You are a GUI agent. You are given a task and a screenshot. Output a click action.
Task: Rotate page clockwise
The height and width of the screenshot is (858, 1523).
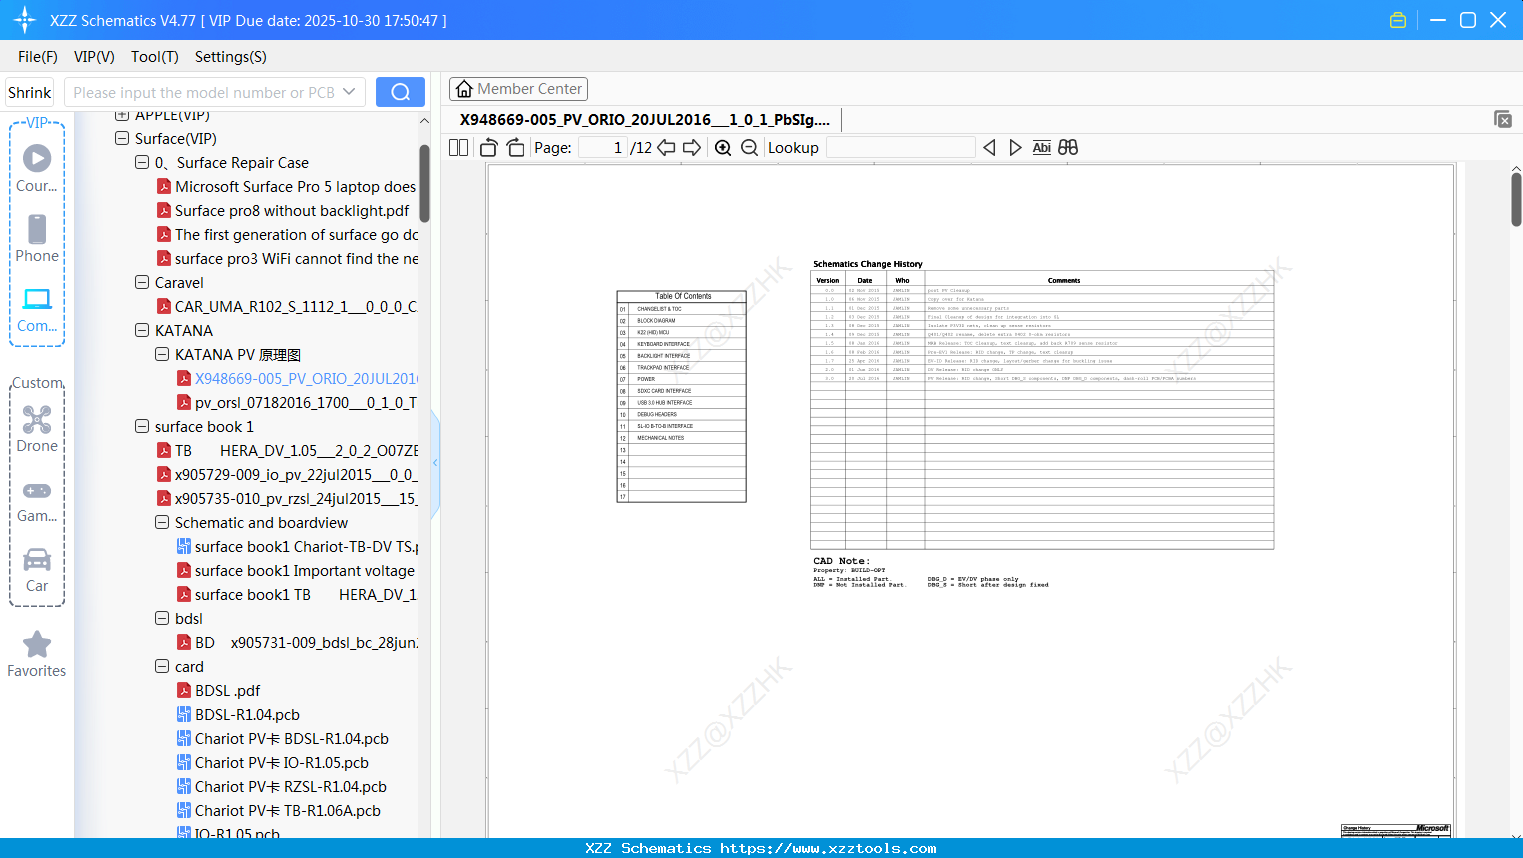516,147
